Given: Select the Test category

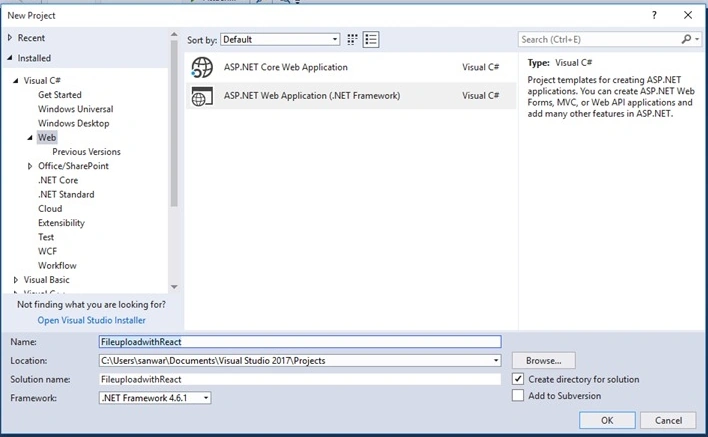Looking at the screenshot, I should (46, 237).
